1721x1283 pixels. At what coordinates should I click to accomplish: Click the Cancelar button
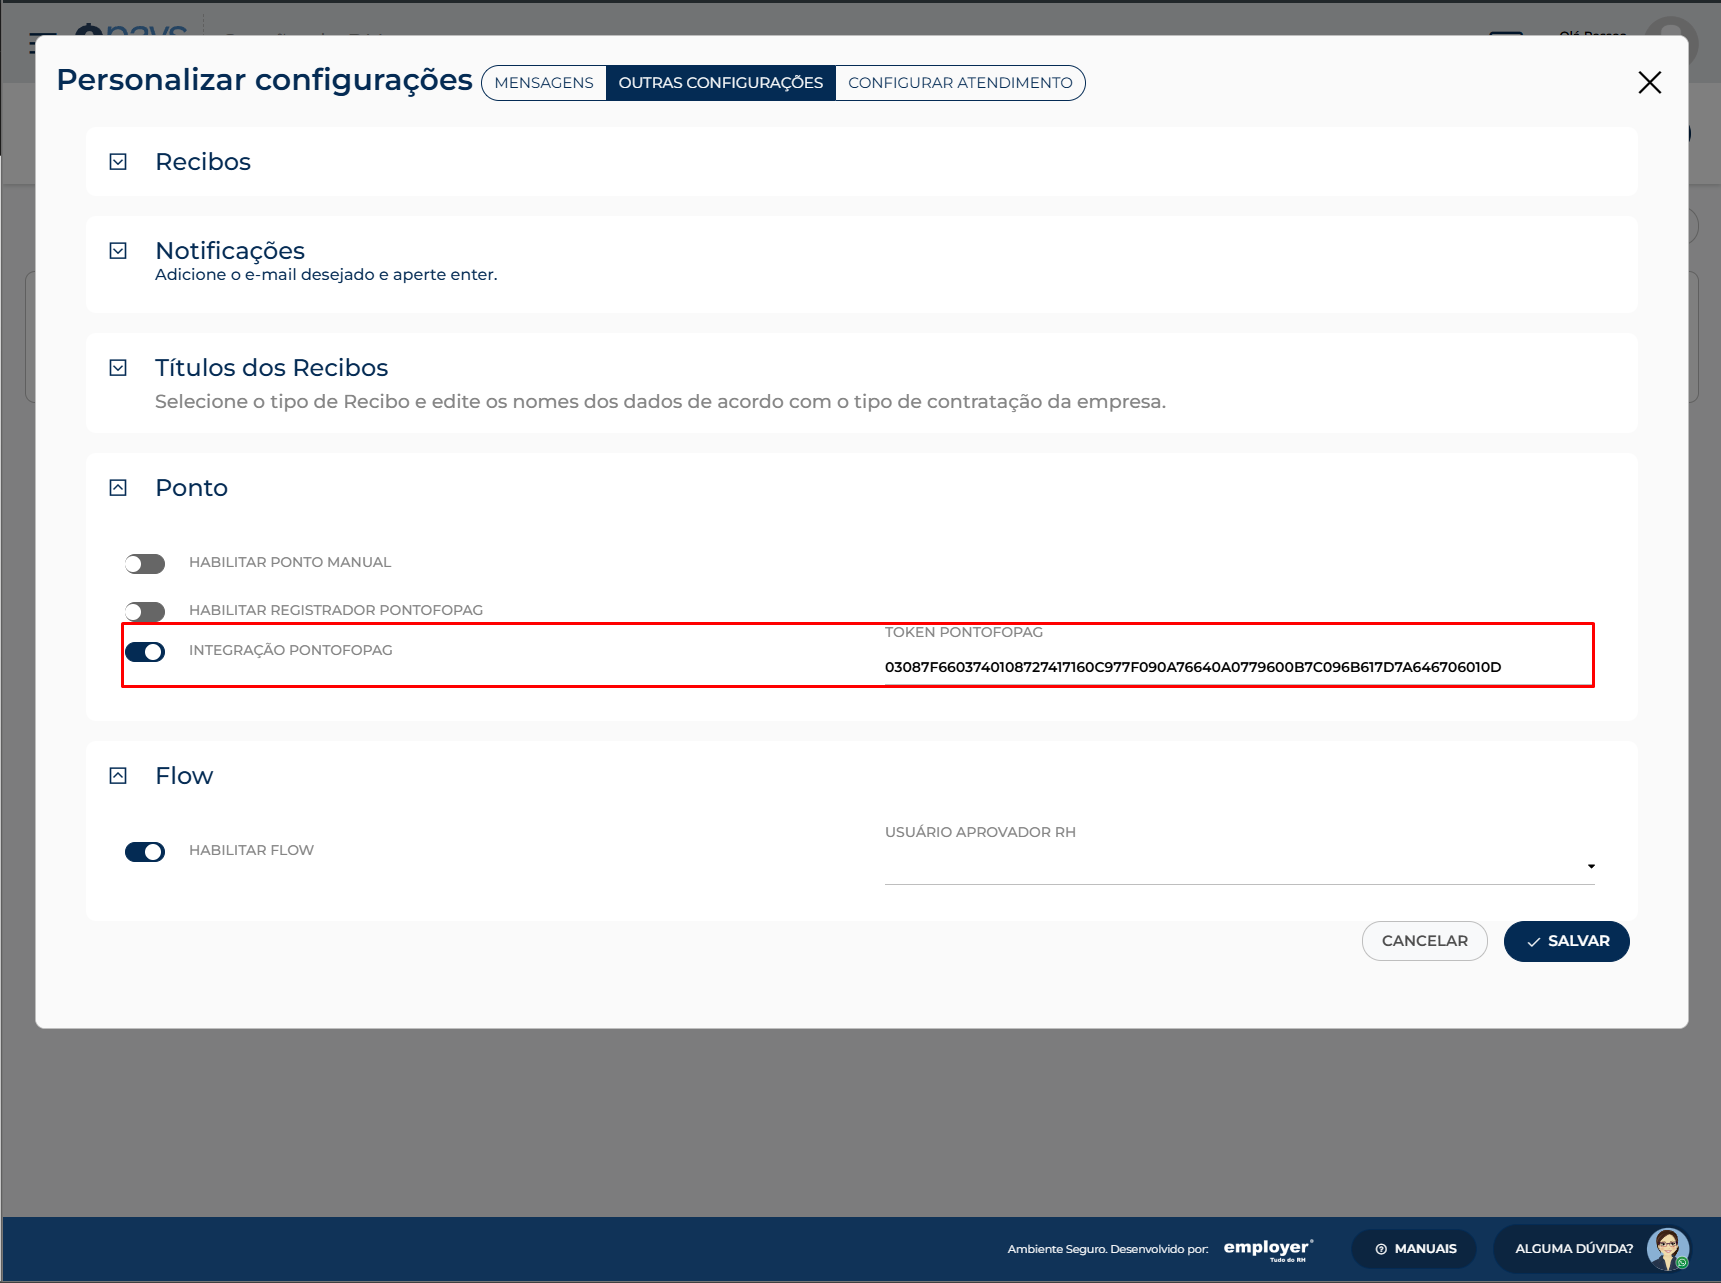pyautogui.click(x=1425, y=941)
